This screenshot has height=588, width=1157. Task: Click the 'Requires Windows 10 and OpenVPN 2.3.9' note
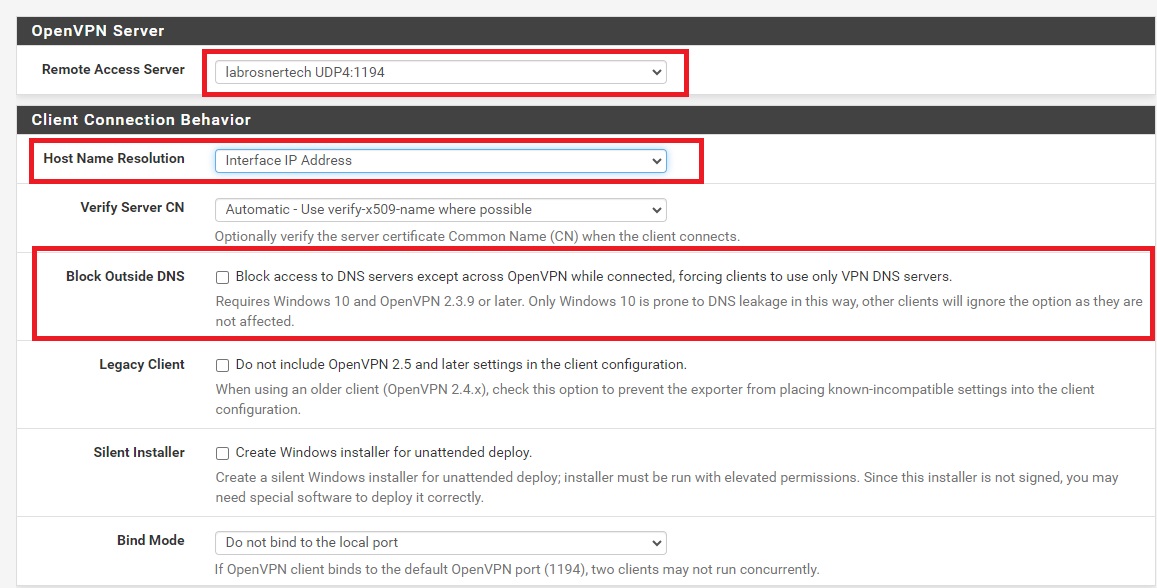click(679, 311)
